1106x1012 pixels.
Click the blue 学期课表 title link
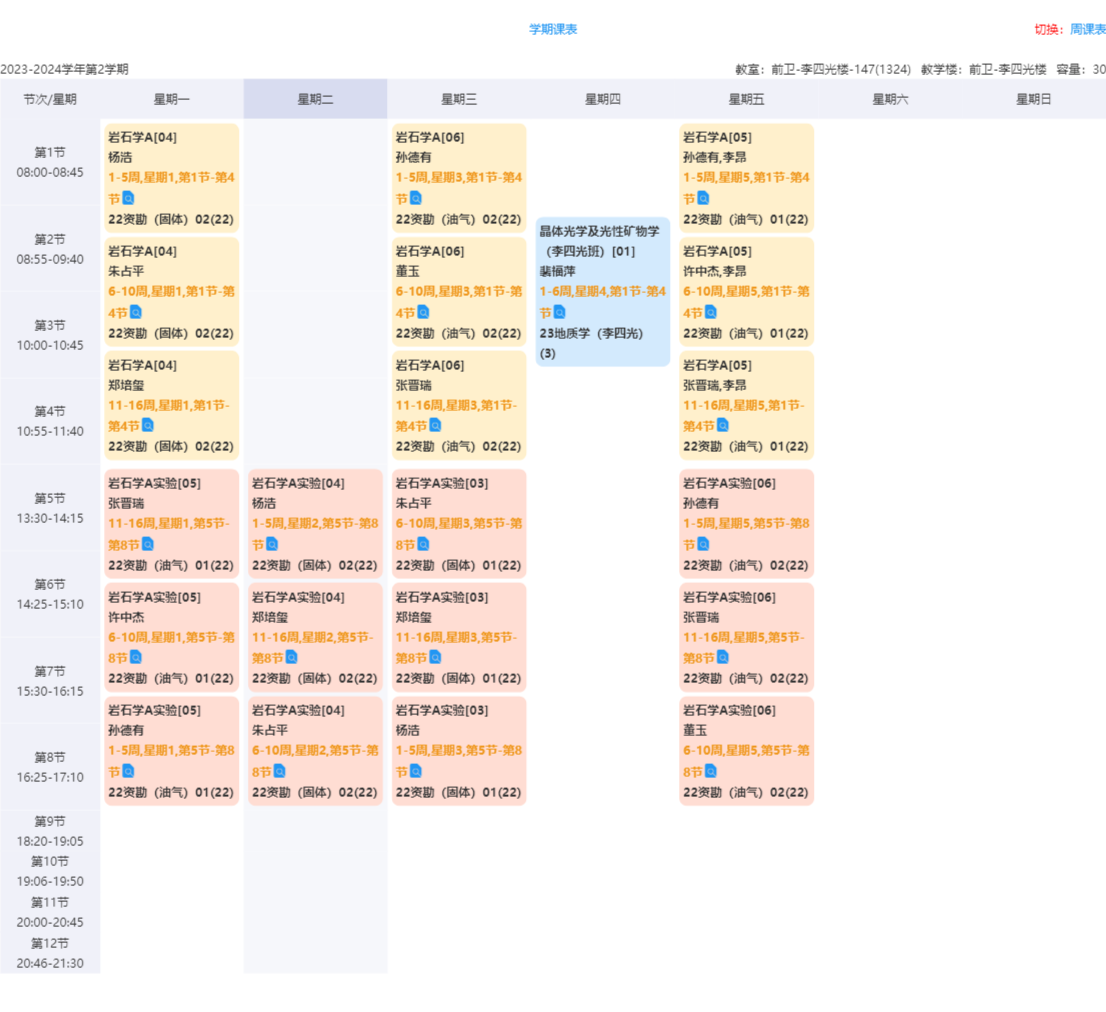553,29
